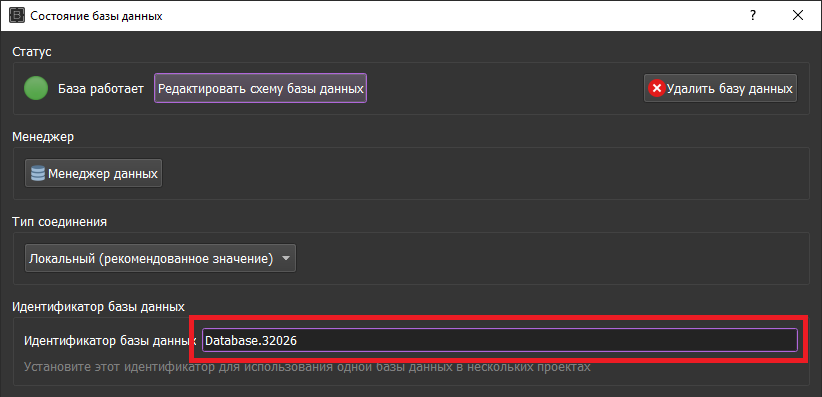This screenshot has width=822, height=397.
Task: Open the Редактировать схему базы данных button
Action: [x=261, y=88]
